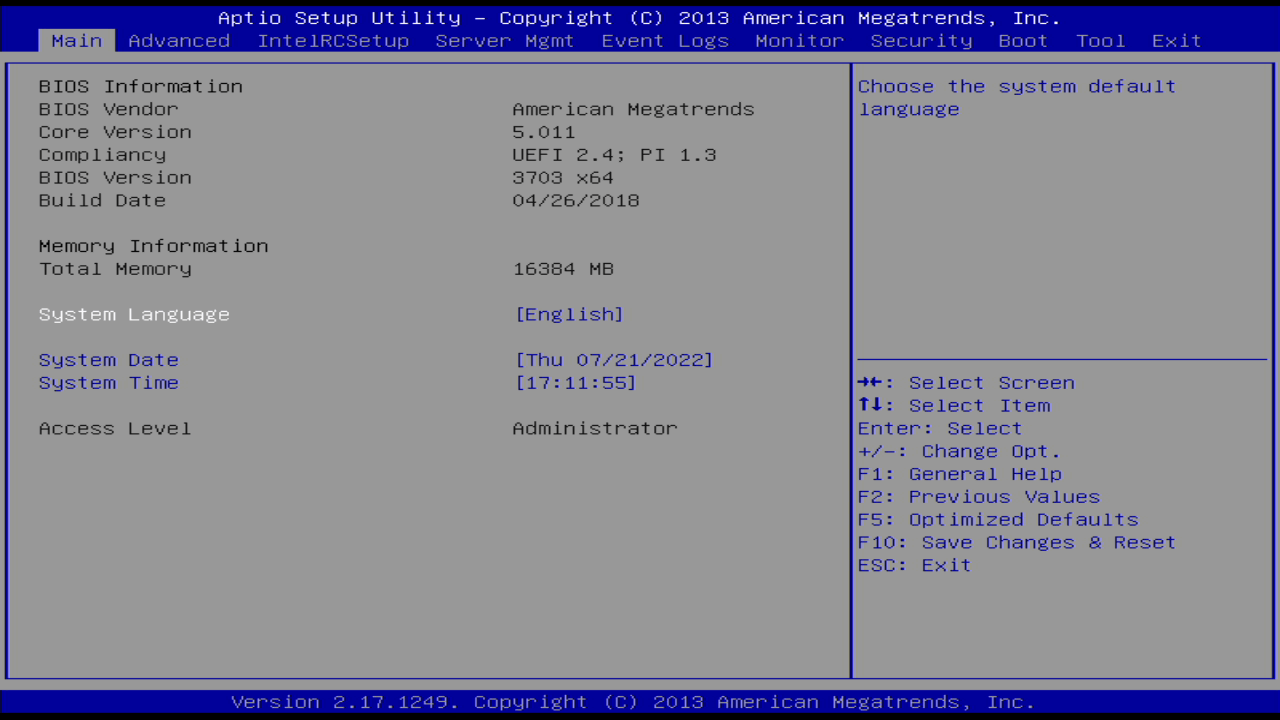The width and height of the screenshot is (1280, 720).
Task: Edit the System Time value field
Action: point(575,383)
